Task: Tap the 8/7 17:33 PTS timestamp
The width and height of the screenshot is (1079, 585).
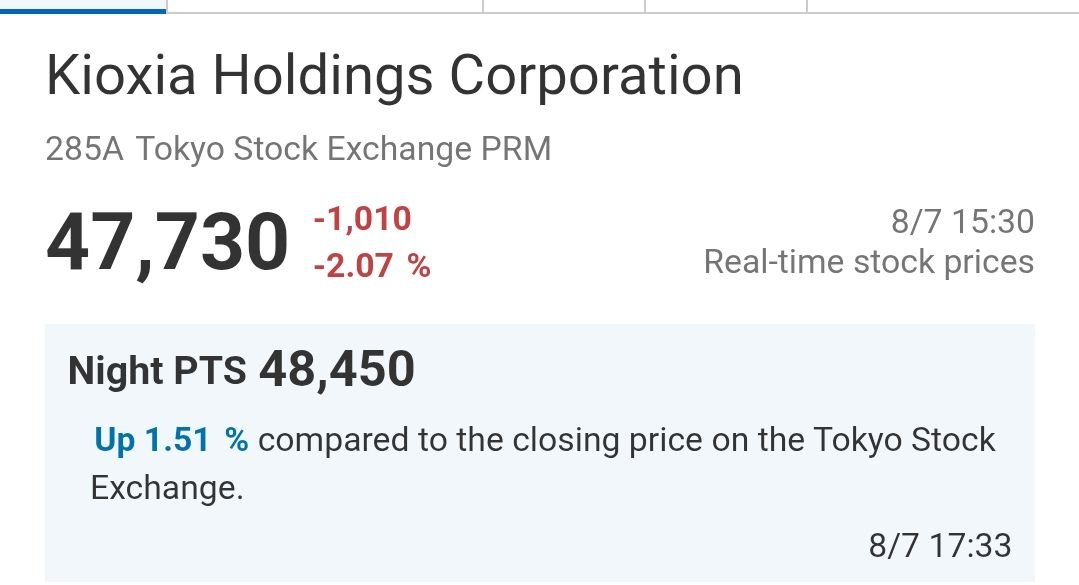Action: (940, 546)
